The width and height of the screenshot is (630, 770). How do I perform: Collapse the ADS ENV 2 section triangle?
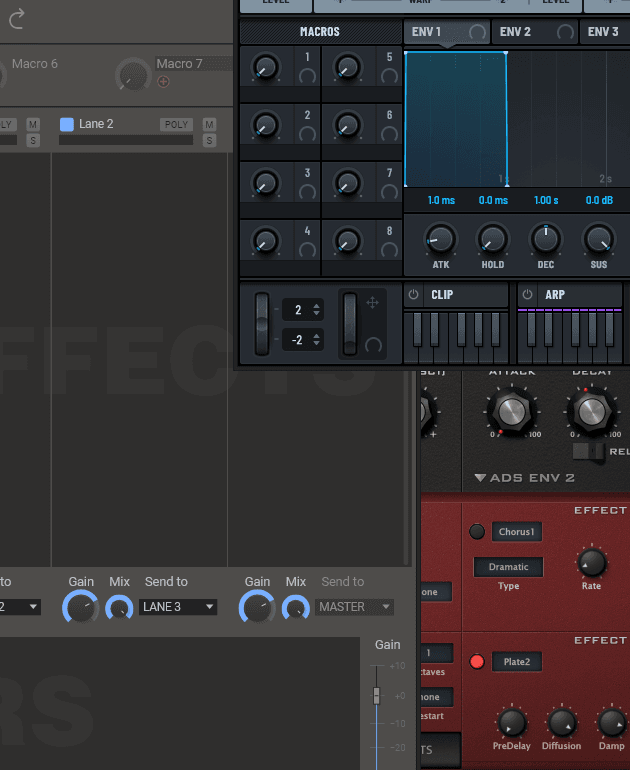click(480, 477)
